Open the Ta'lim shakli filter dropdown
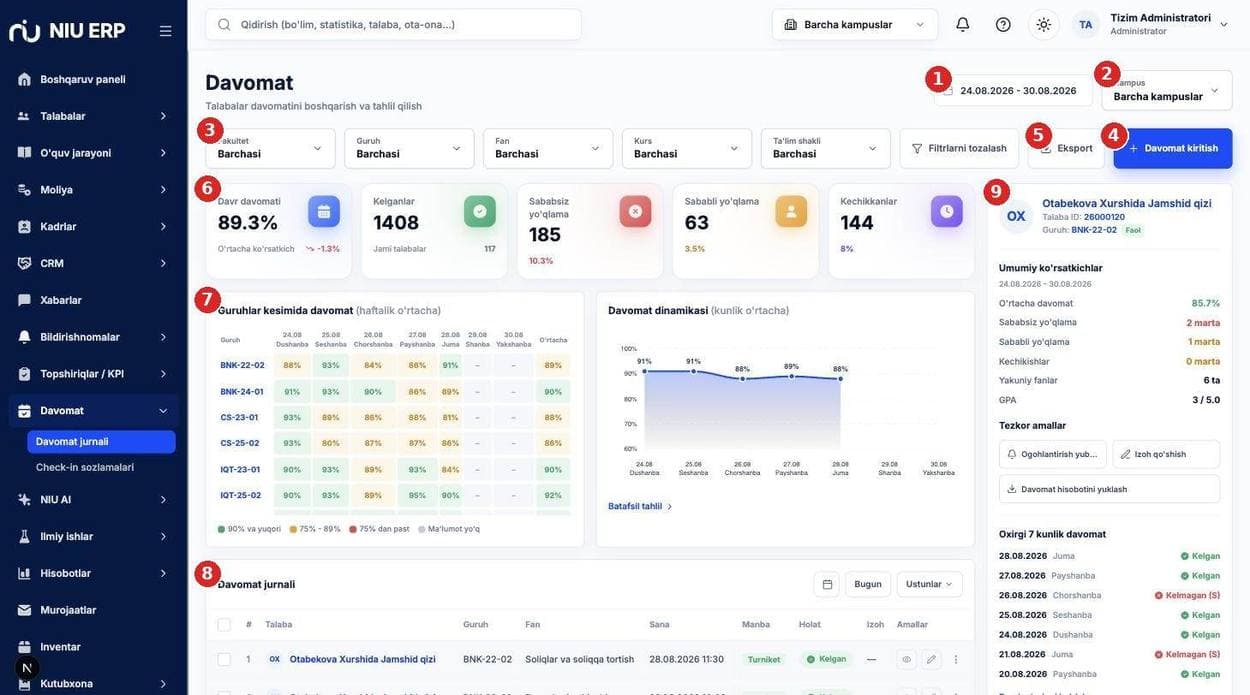The height and width of the screenshot is (695, 1250). pyautogui.click(x=826, y=148)
